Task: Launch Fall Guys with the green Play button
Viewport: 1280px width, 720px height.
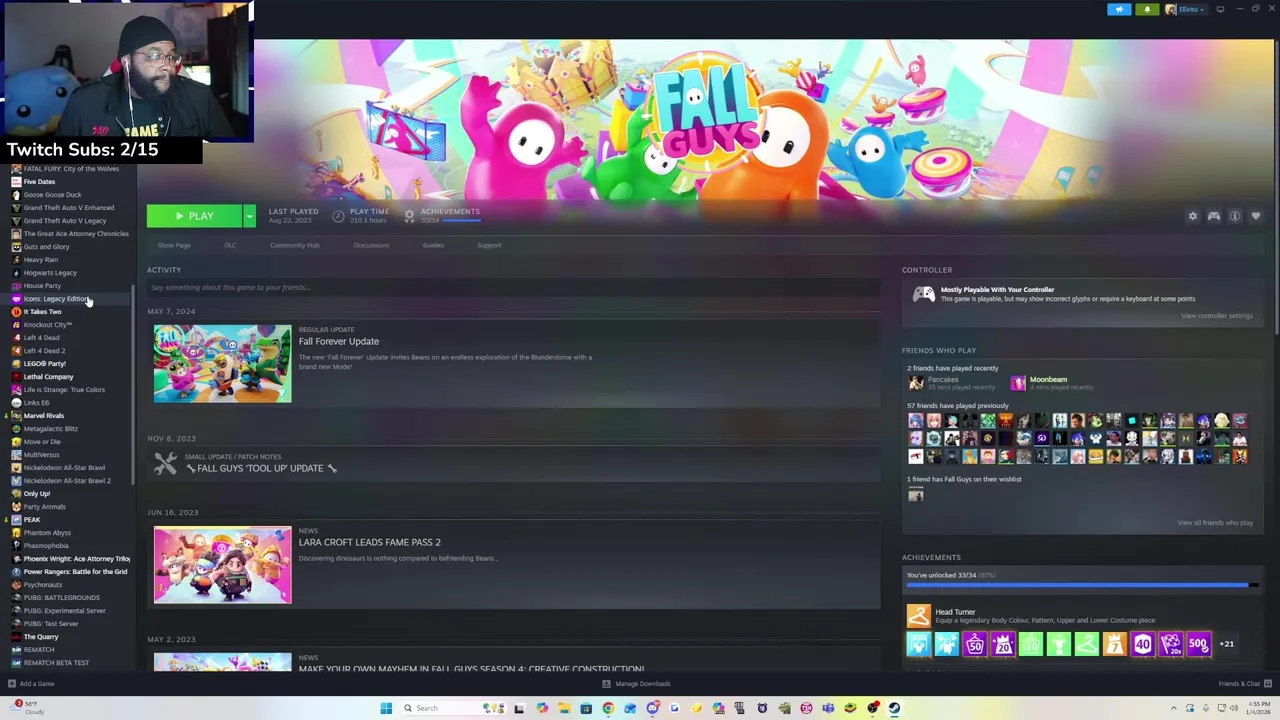Action: click(x=194, y=216)
